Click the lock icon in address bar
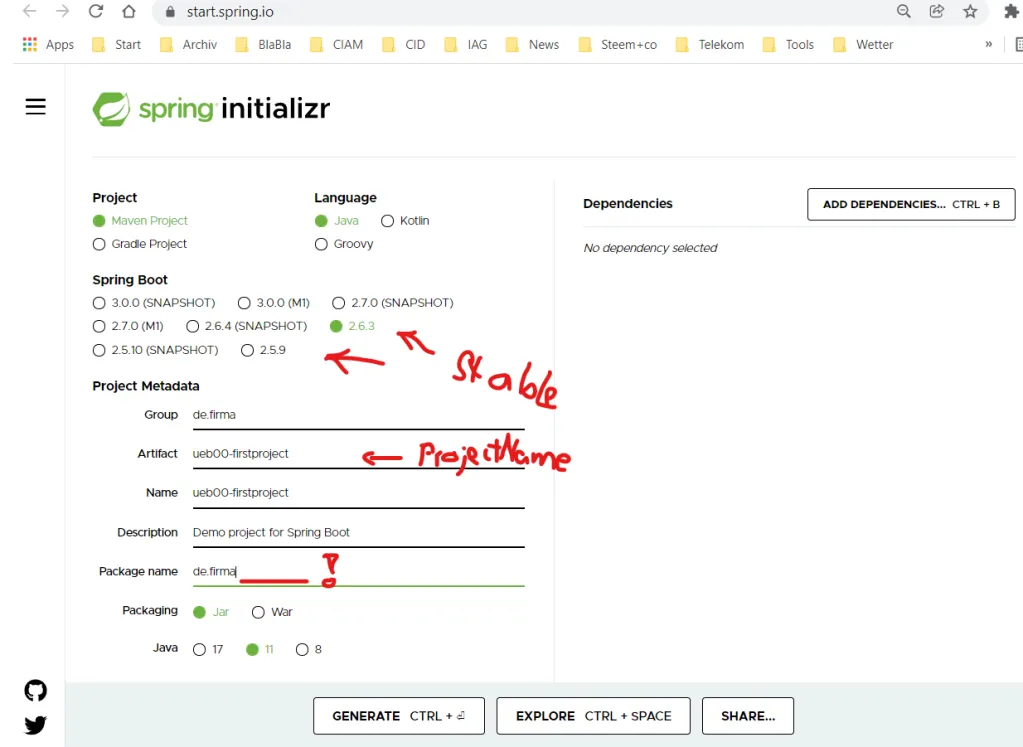The height and width of the screenshot is (747, 1023). pyautogui.click(x=171, y=12)
